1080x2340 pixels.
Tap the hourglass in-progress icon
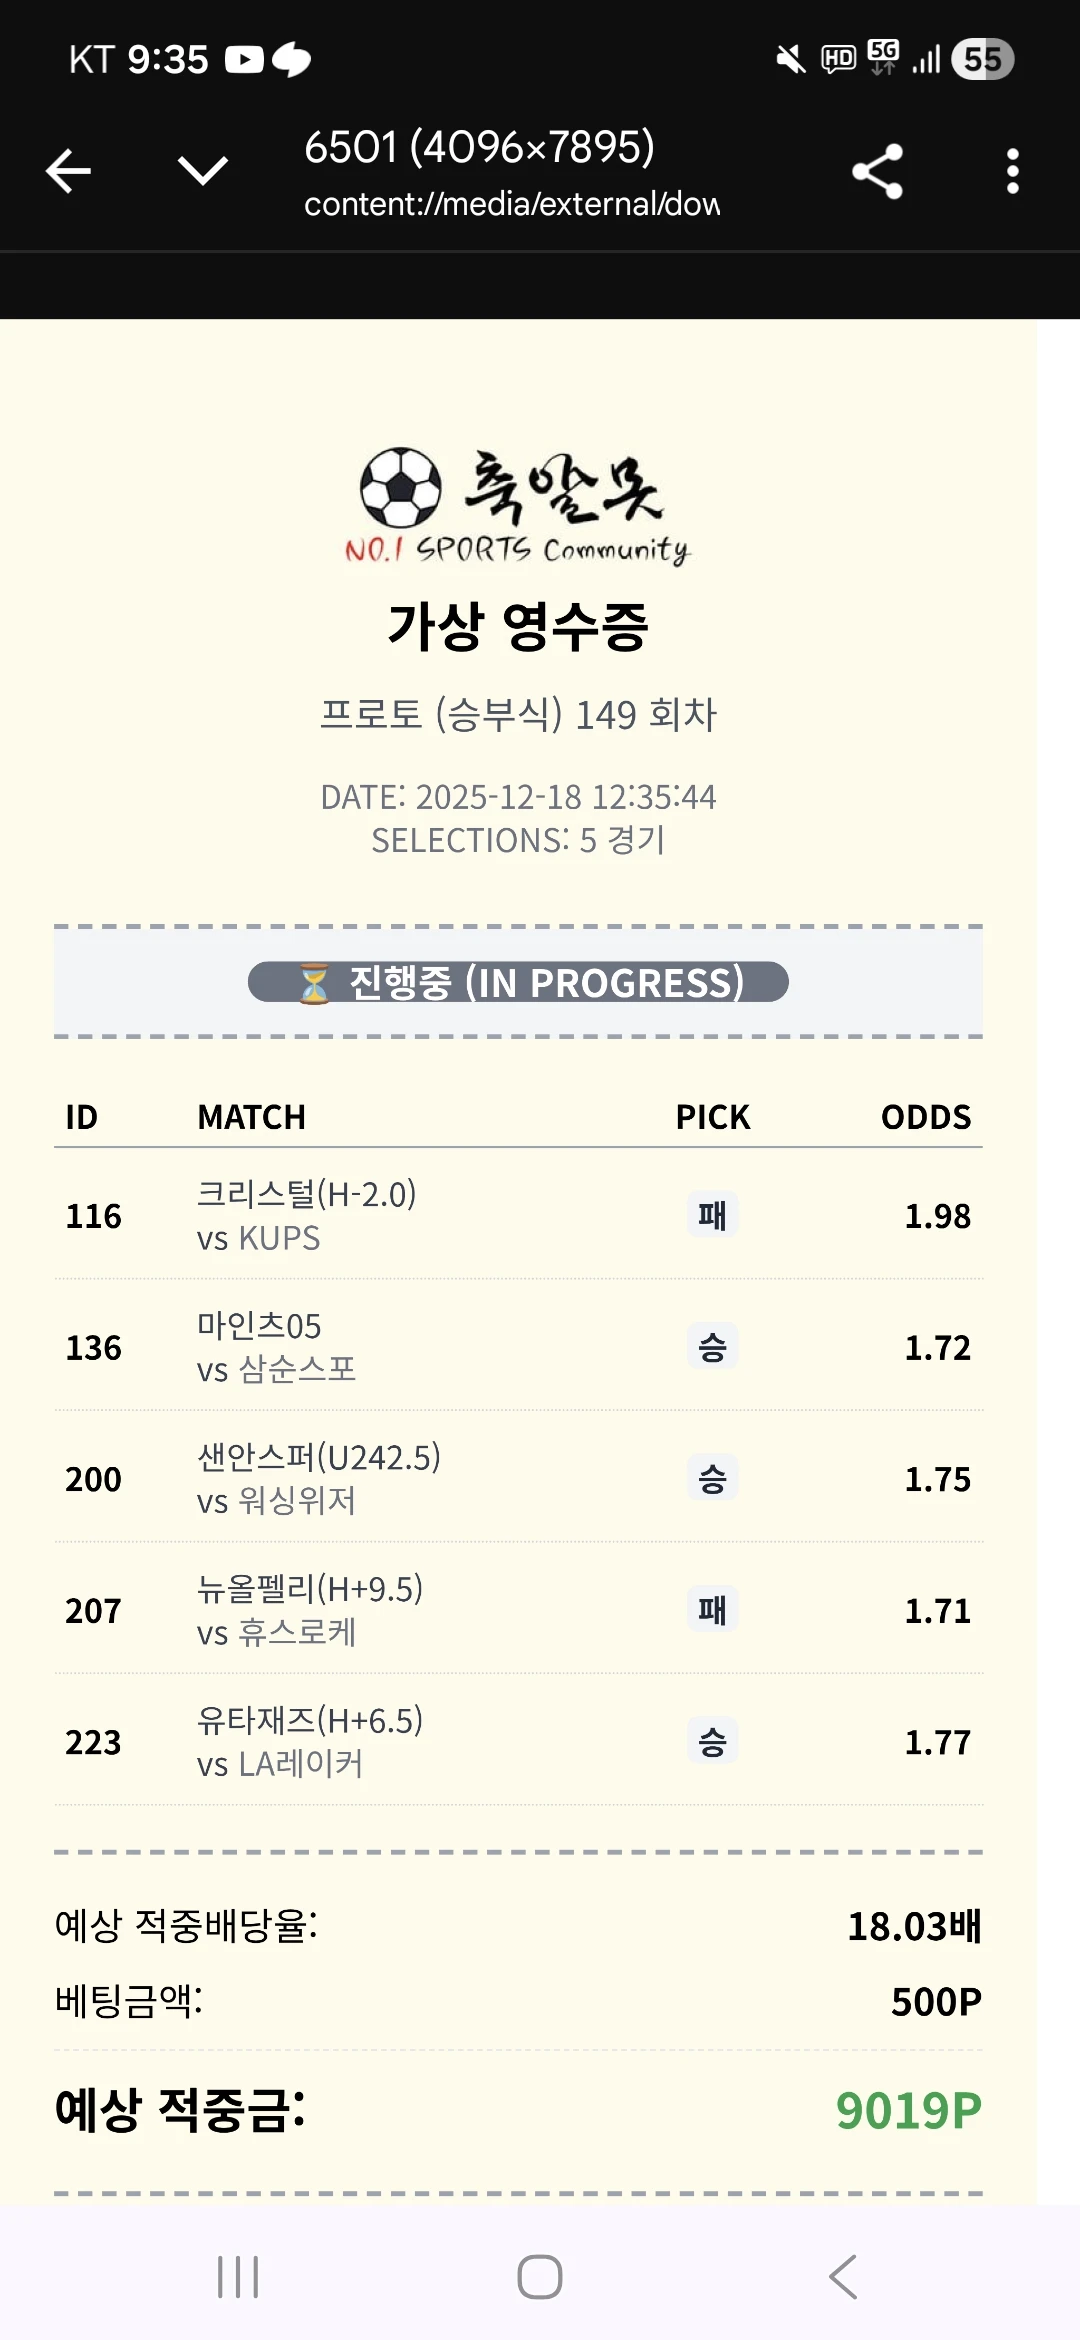(x=313, y=983)
